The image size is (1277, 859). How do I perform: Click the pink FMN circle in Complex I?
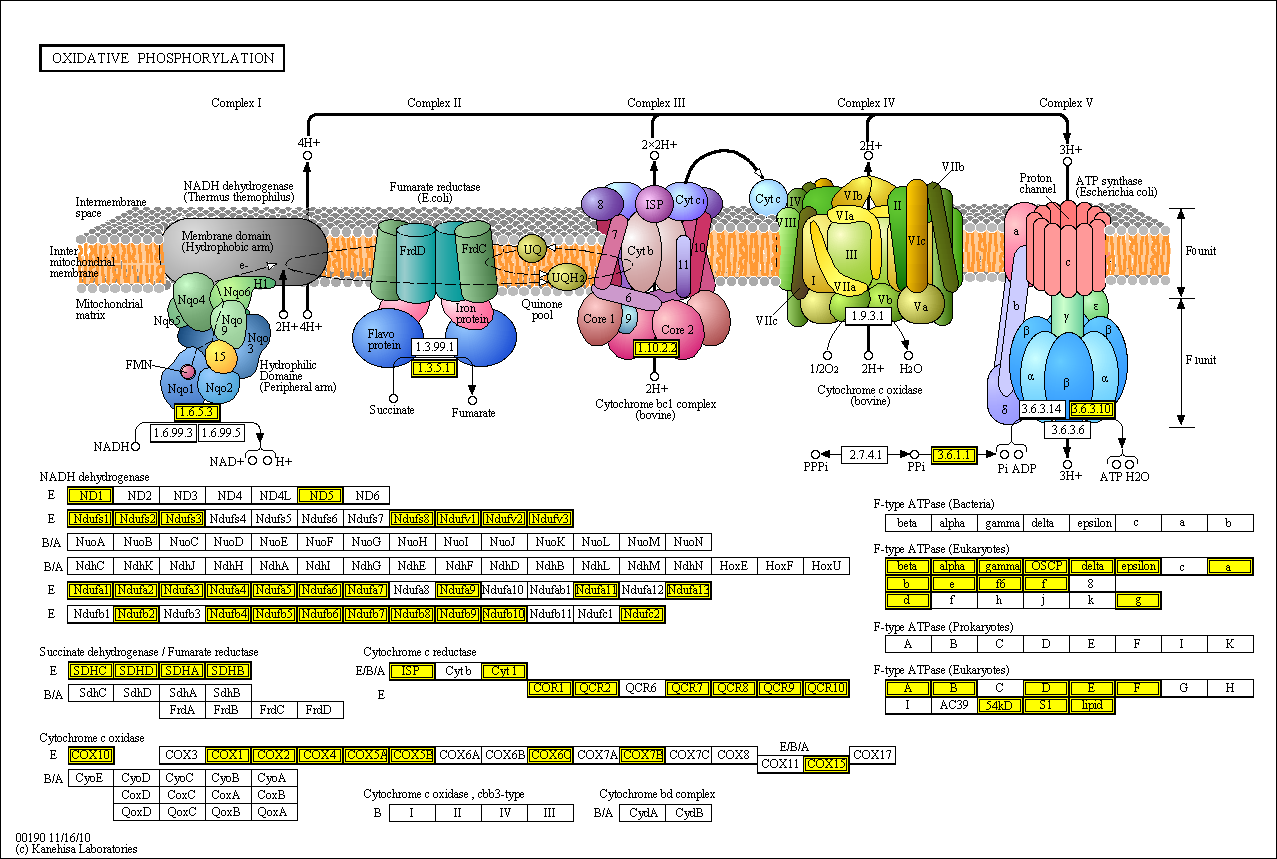[x=187, y=373]
